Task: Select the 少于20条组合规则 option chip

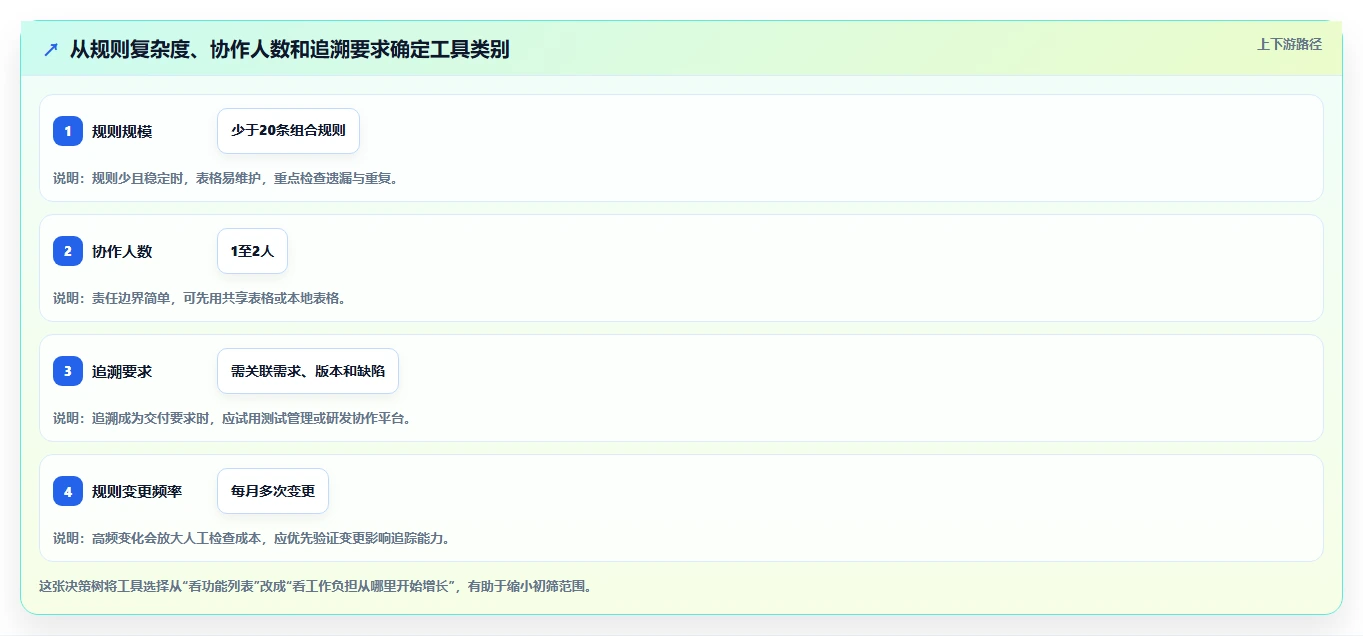Action: click(x=288, y=131)
